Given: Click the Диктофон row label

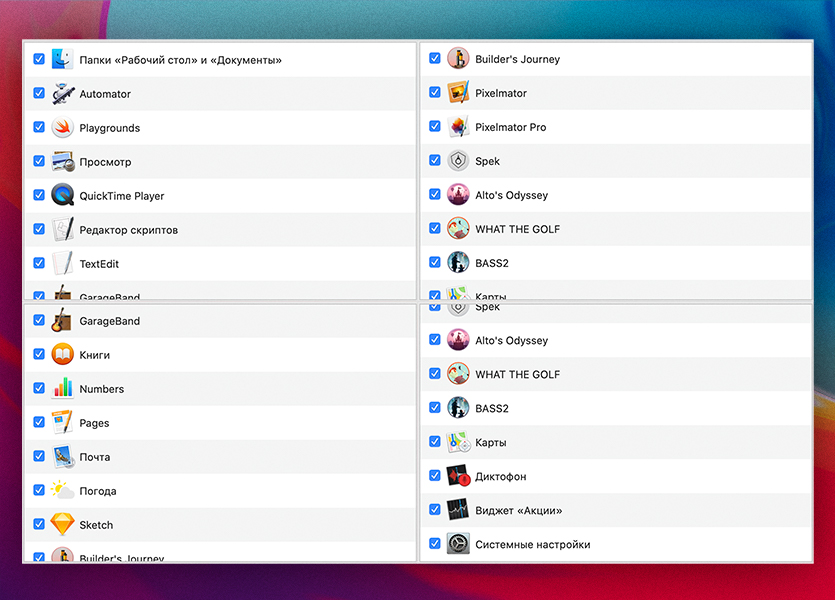Looking at the screenshot, I should click(500, 477).
